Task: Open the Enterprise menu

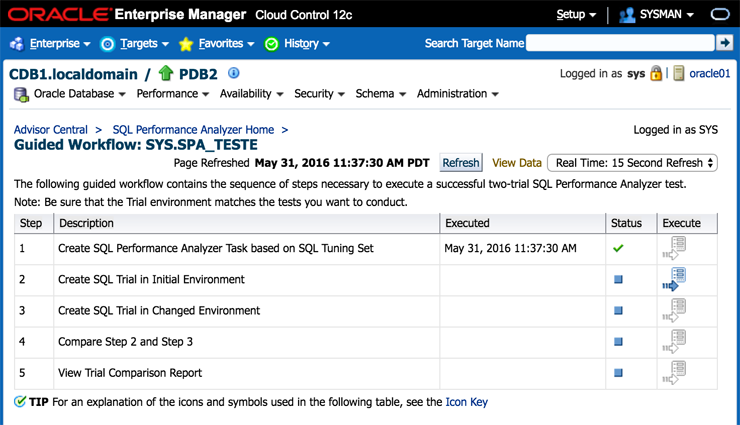Action: [x=52, y=44]
